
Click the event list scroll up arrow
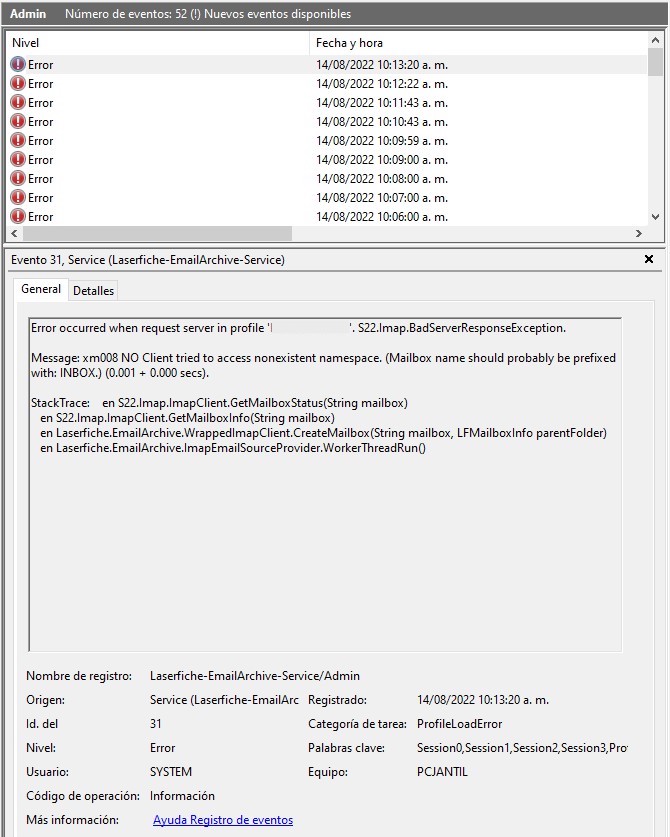(656, 40)
